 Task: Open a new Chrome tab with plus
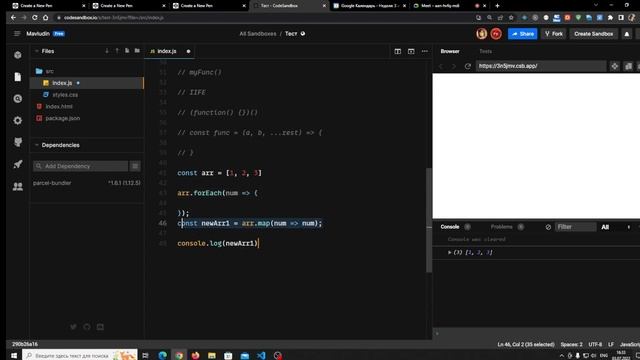497,6
